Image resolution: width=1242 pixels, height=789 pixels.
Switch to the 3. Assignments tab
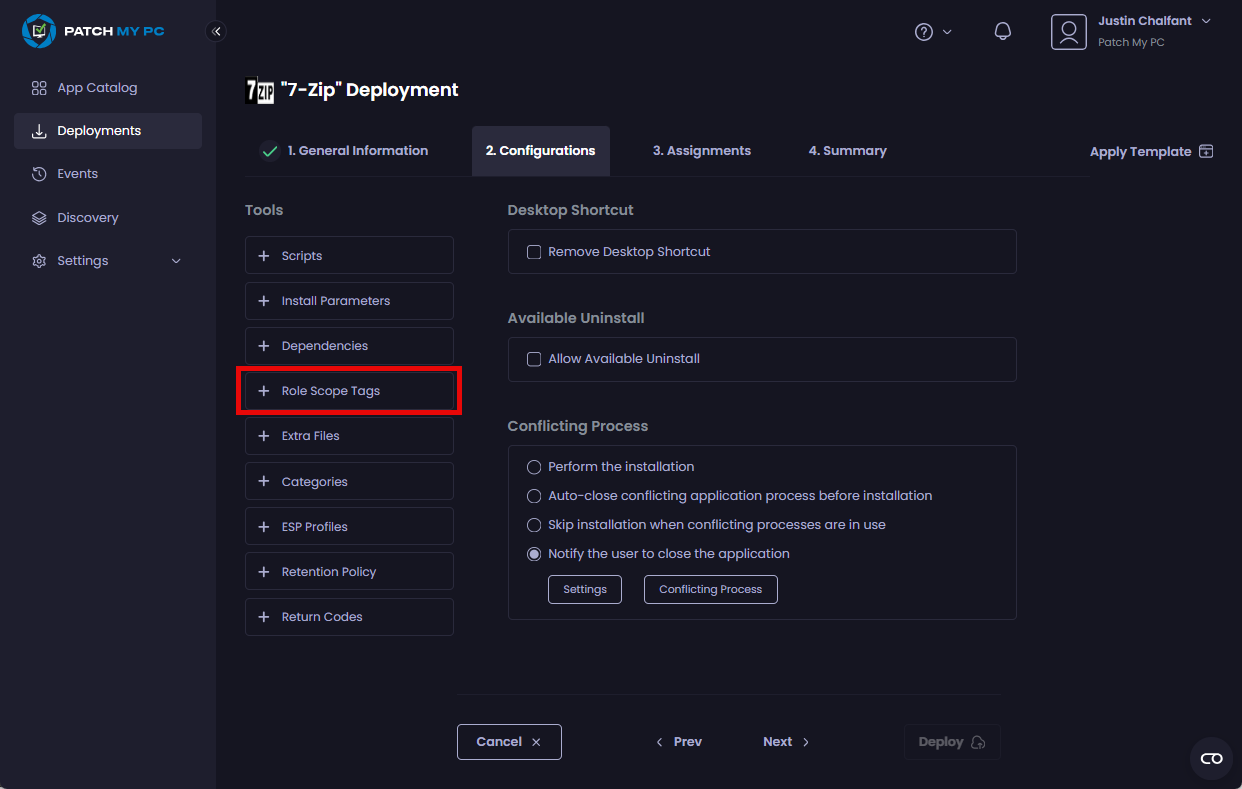point(701,151)
